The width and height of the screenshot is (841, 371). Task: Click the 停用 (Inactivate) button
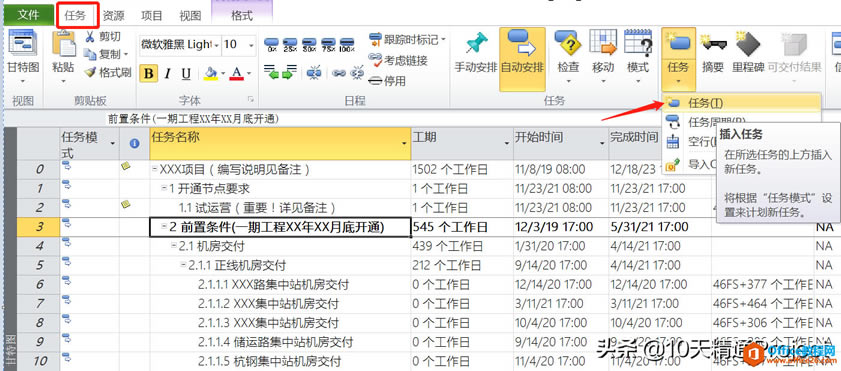387,81
